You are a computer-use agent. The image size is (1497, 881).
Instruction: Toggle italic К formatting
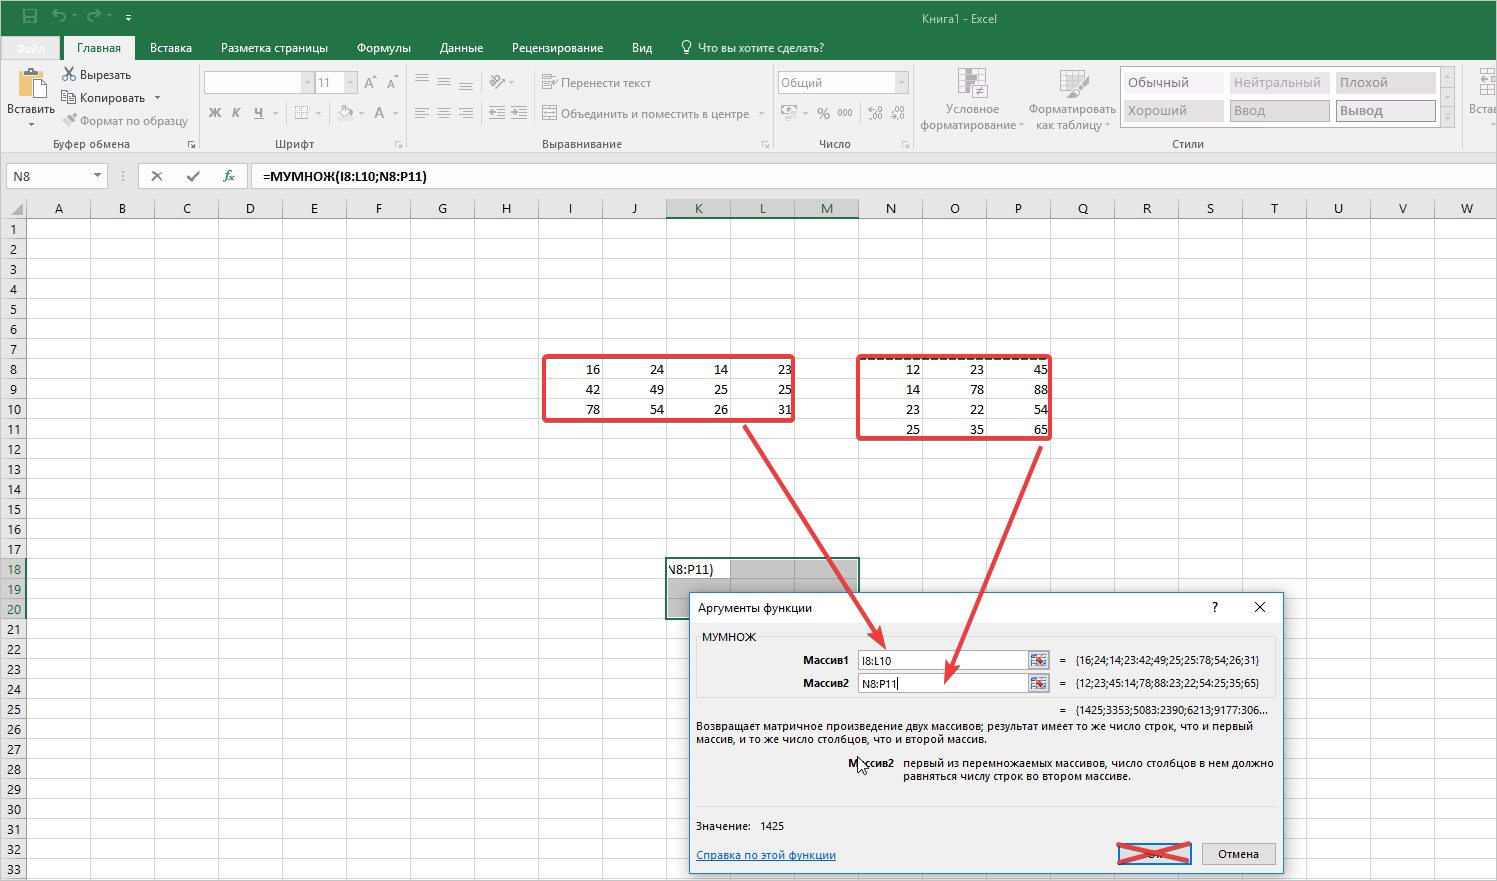pyautogui.click(x=237, y=113)
